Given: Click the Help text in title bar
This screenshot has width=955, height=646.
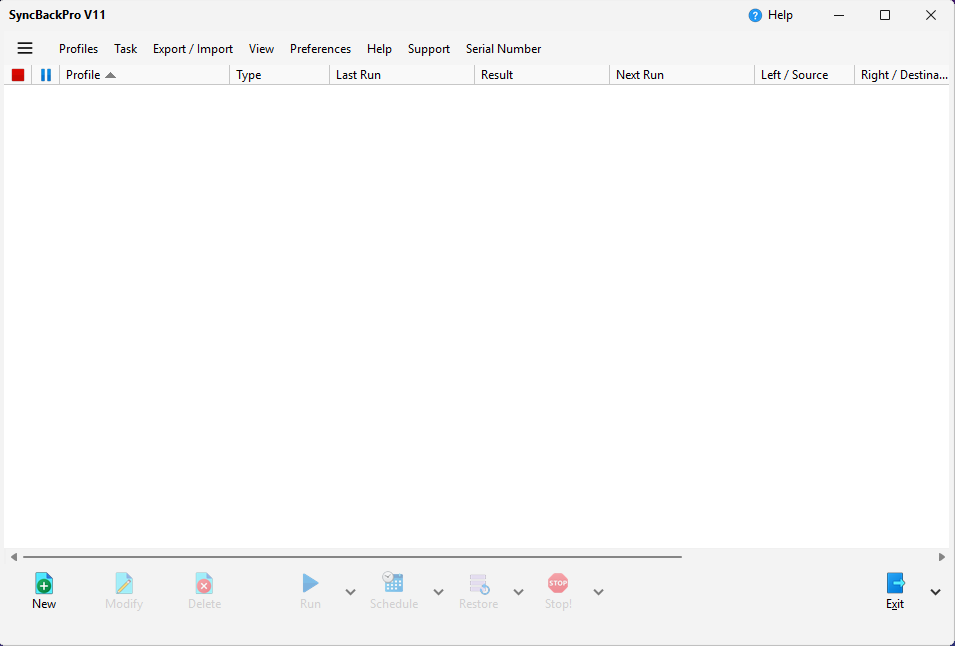Looking at the screenshot, I should pyautogui.click(x=780, y=15).
